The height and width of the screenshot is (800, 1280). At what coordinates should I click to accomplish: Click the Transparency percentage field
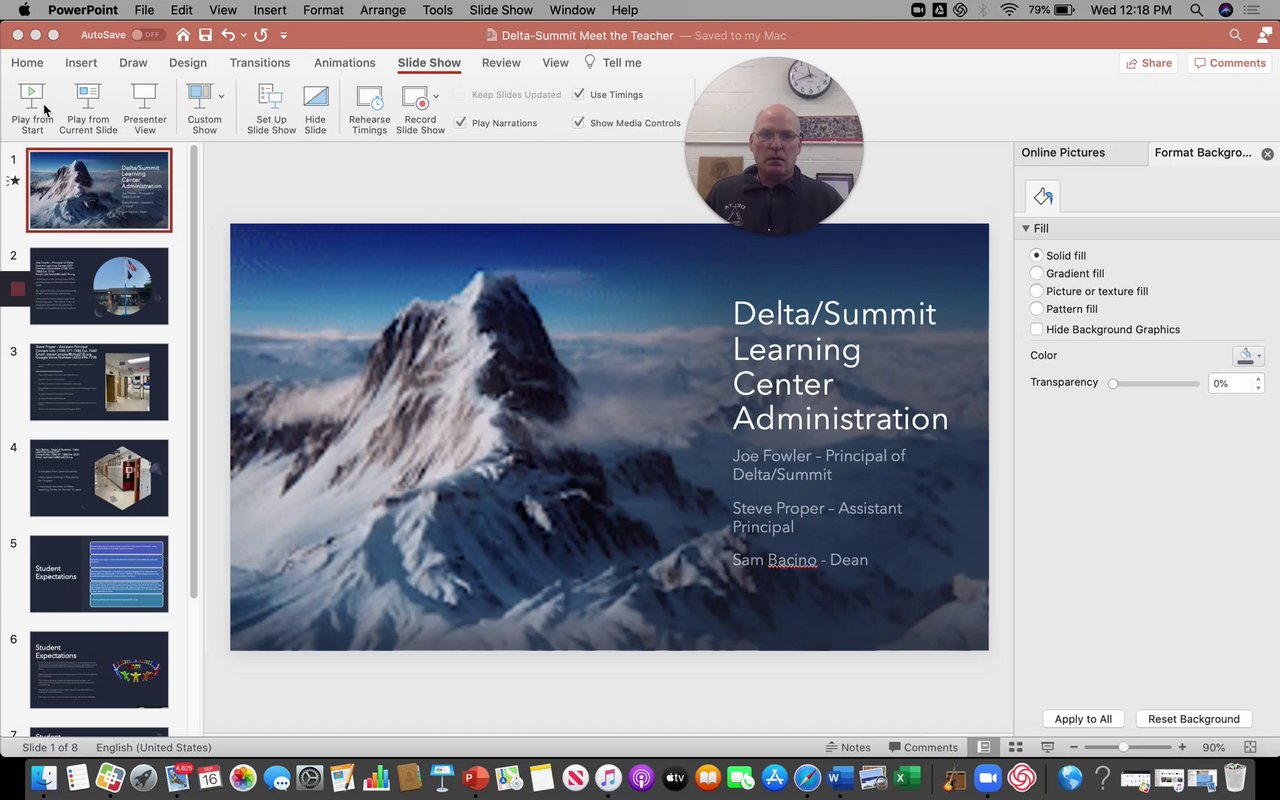tap(1230, 383)
